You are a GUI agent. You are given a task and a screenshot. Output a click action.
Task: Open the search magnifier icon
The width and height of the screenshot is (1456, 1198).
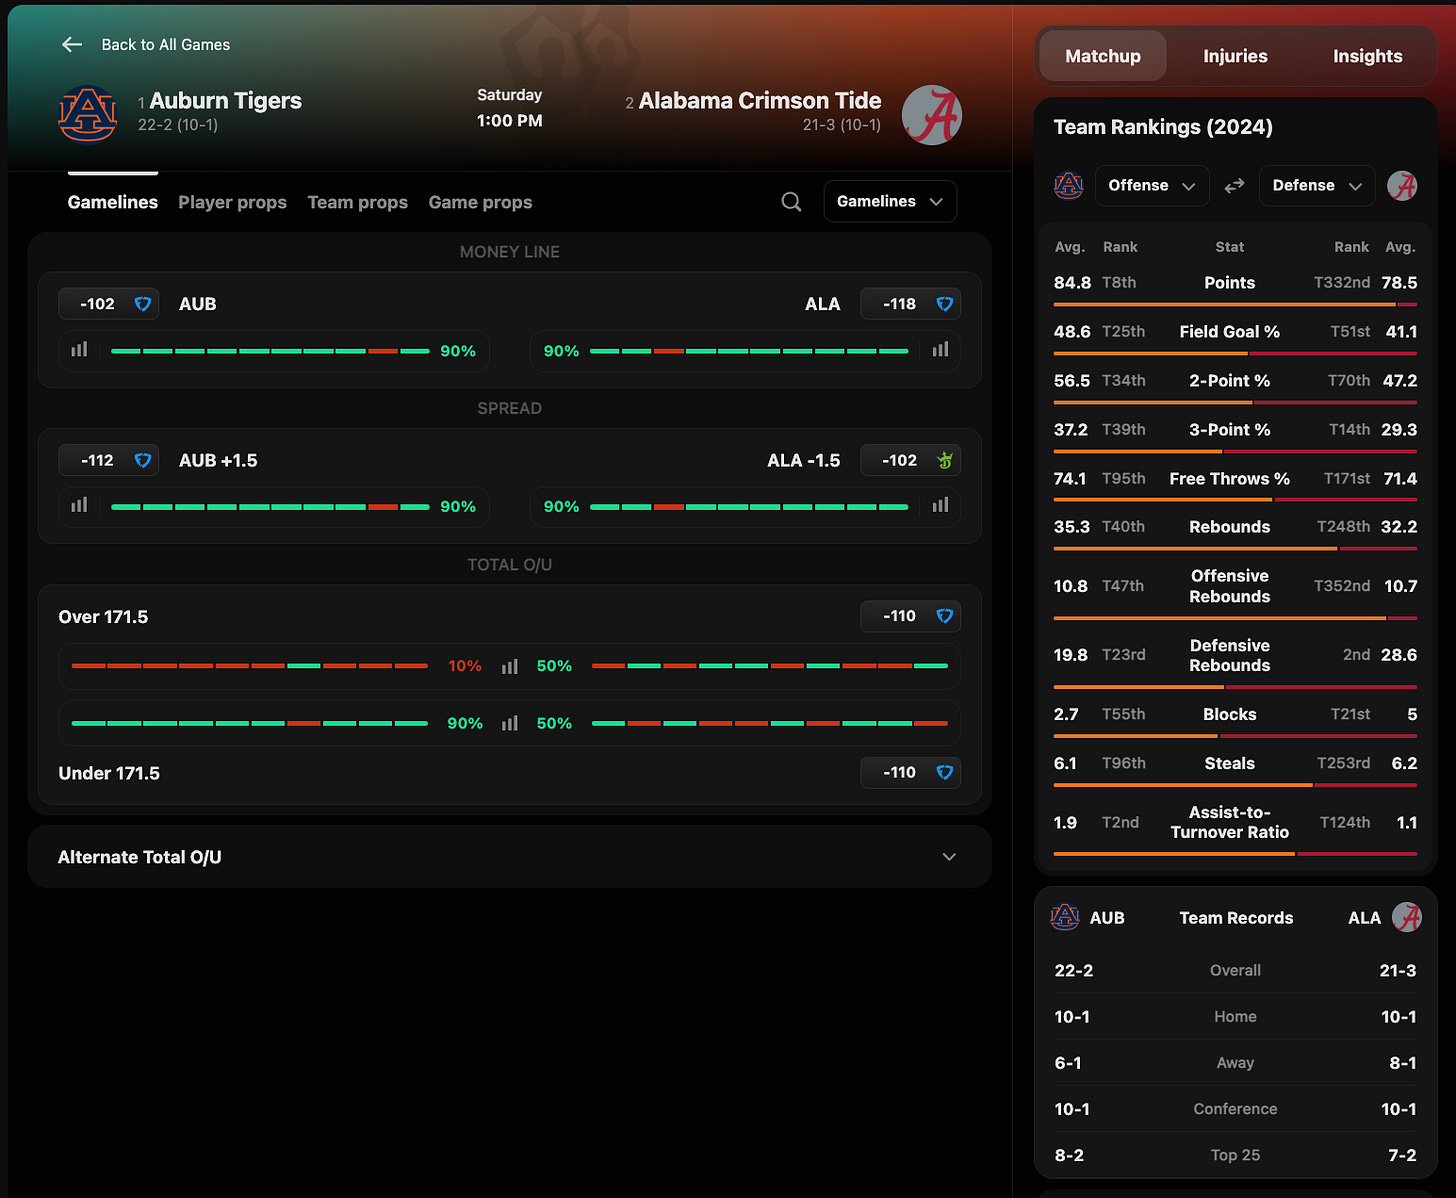[791, 202]
